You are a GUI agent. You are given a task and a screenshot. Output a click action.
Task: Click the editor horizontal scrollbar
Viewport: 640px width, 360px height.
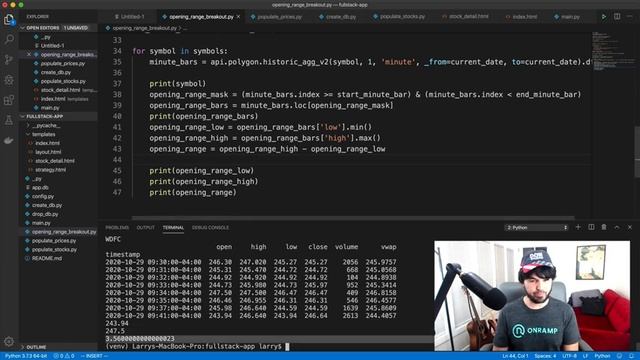[353, 218]
